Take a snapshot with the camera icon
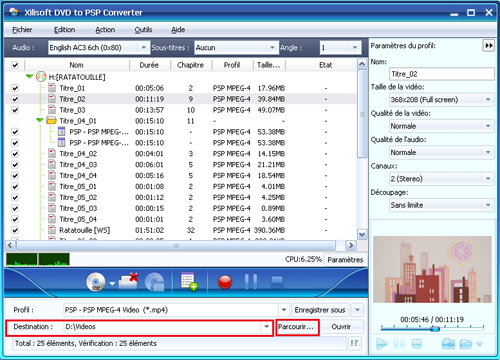Image resolution: width=500 pixels, height=360 pixels. coord(448,344)
